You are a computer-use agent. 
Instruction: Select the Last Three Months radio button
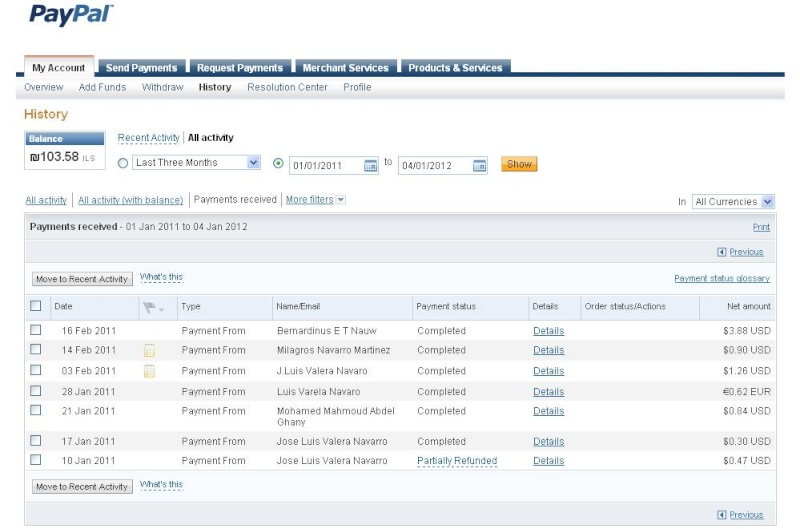pyautogui.click(x=122, y=163)
